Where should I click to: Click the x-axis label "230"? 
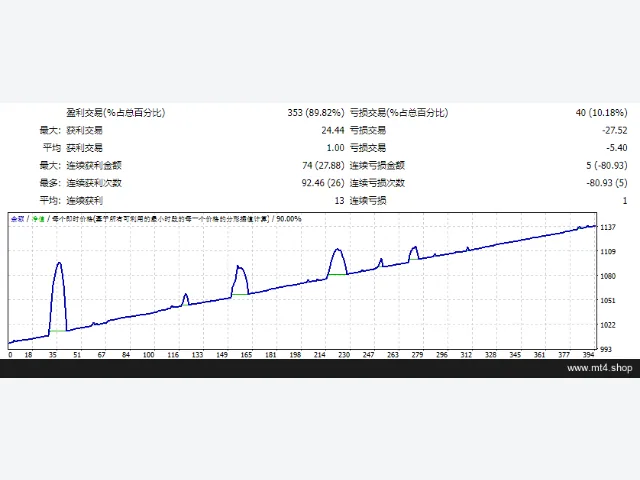(344, 355)
